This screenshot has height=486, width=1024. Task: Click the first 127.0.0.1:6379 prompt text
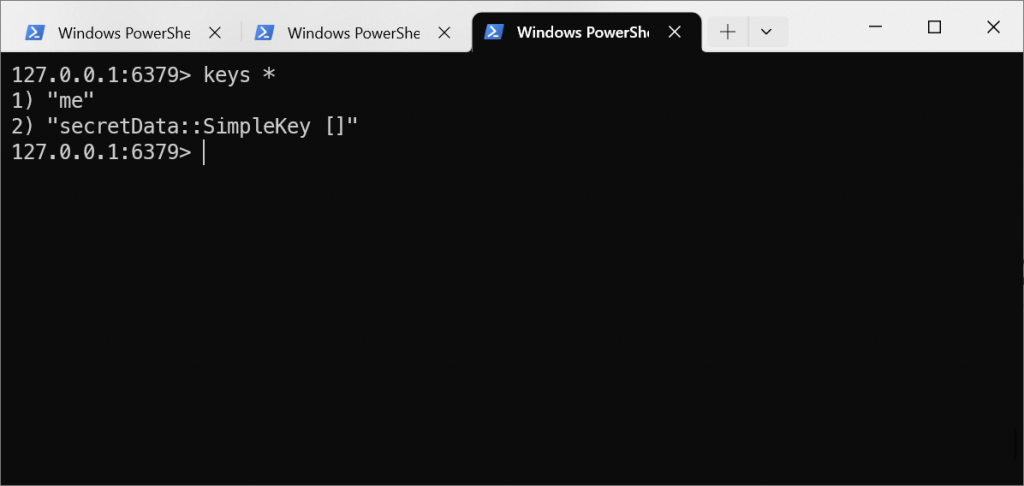tap(101, 75)
